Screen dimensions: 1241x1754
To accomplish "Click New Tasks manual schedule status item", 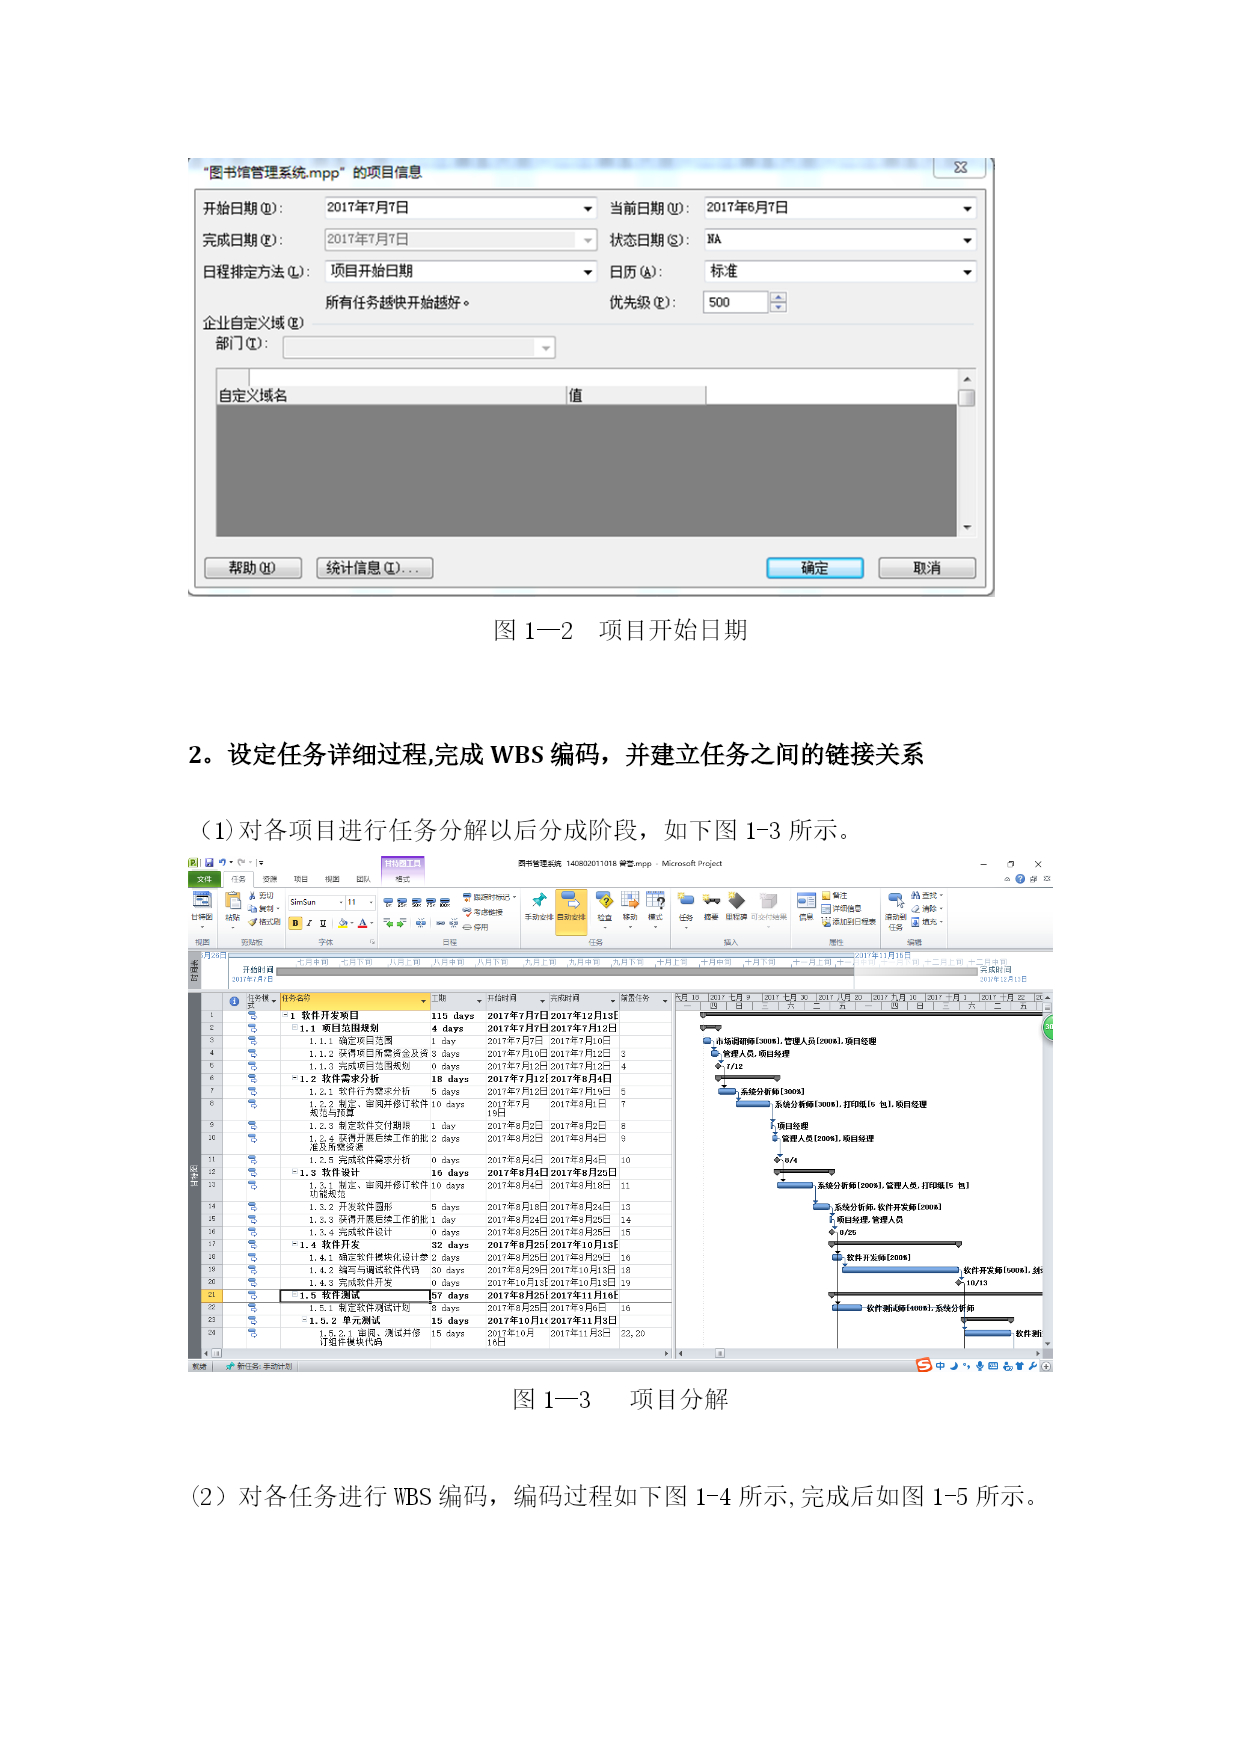I will 260,1366.
